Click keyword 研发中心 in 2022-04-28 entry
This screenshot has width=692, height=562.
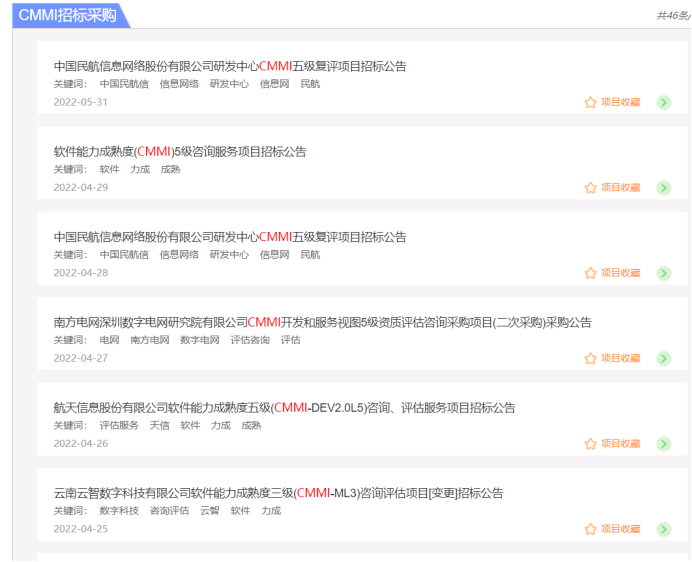[229, 255]
